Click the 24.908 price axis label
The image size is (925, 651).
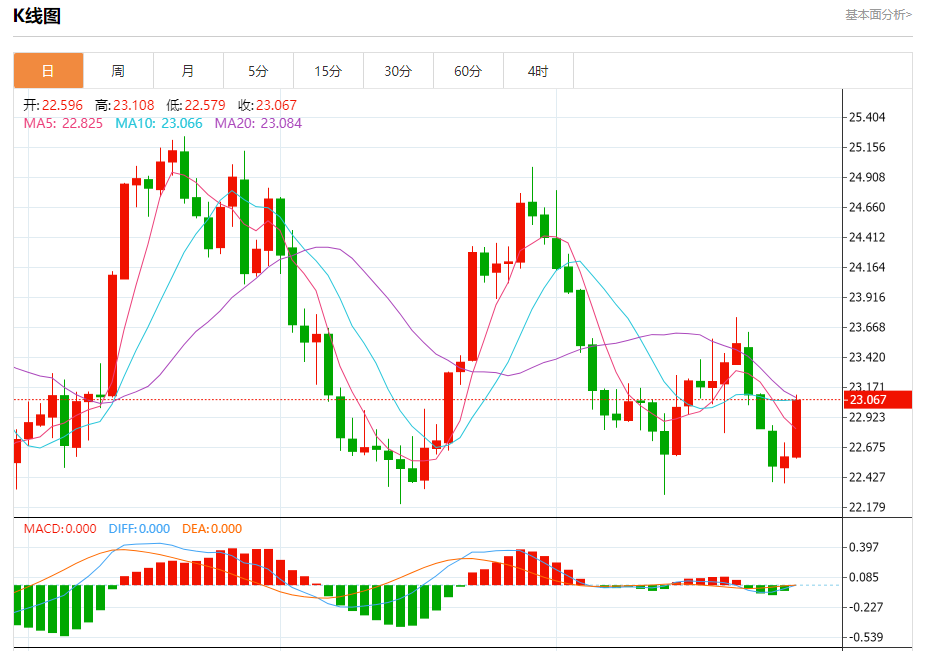point(867,177)
